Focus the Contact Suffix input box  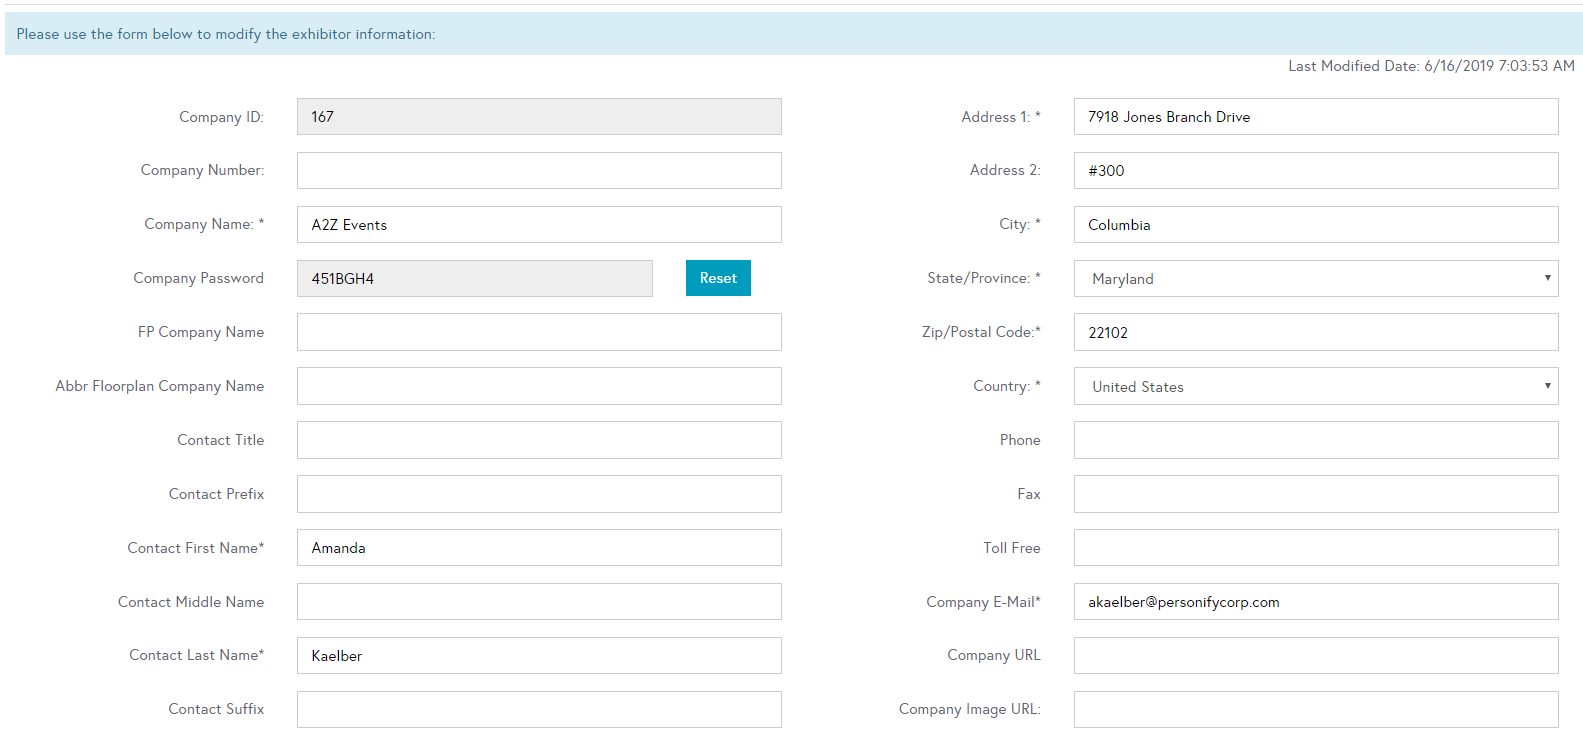pyautogui.click(x=538, y=709)
